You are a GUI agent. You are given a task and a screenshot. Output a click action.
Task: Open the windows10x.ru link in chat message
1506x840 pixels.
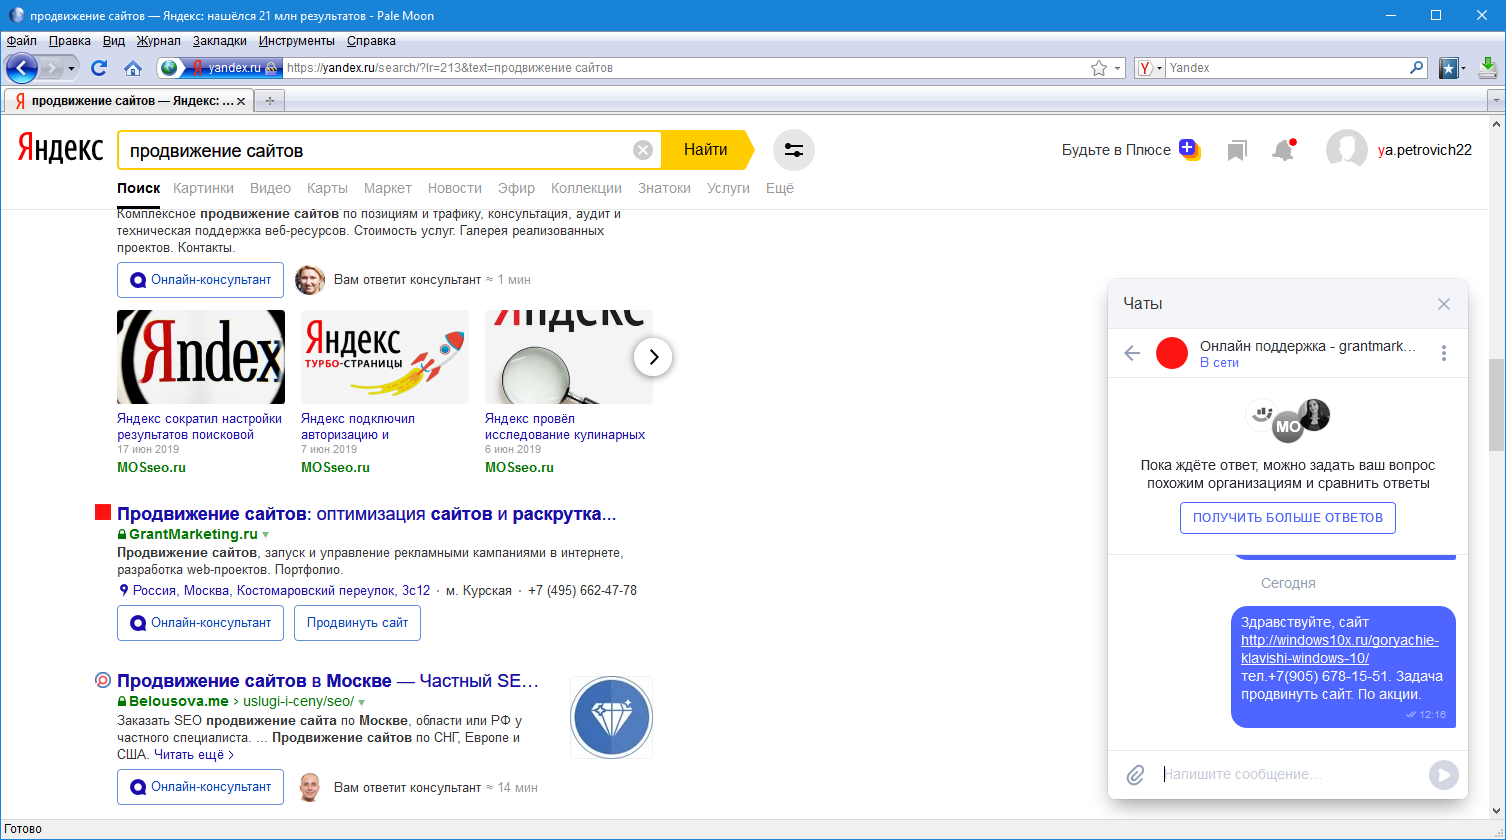1340,649
